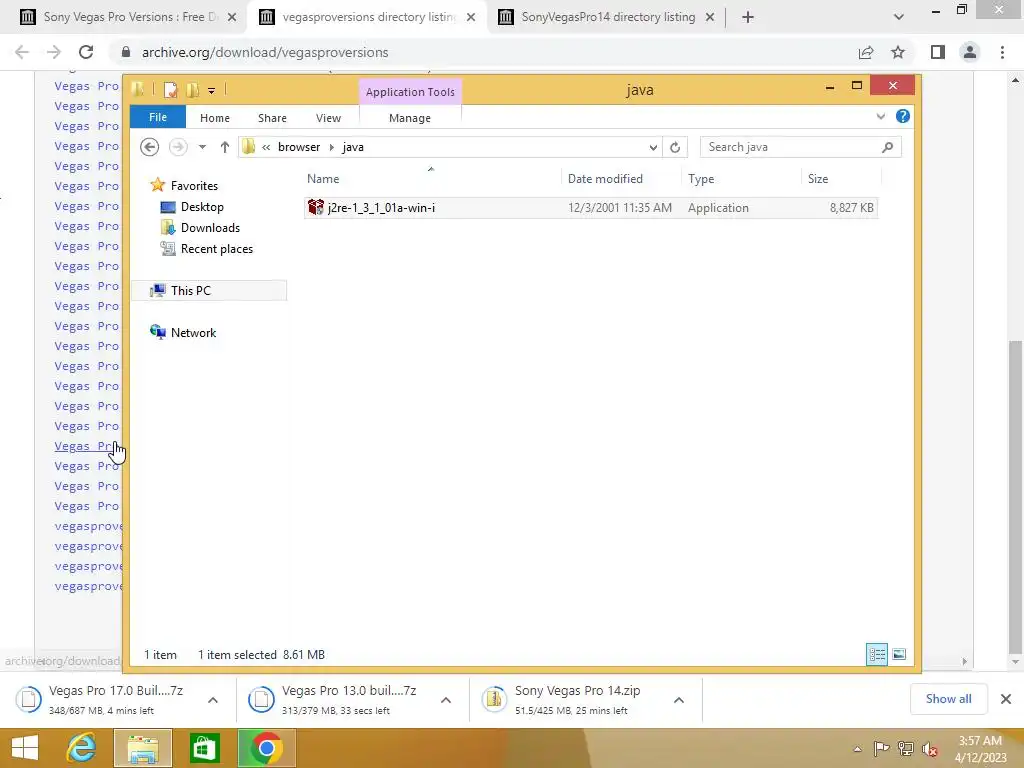The height and width of the screenshot is (768, 1024).
Task: Open the Chrome profile avatar
Action: pos(970,52)
